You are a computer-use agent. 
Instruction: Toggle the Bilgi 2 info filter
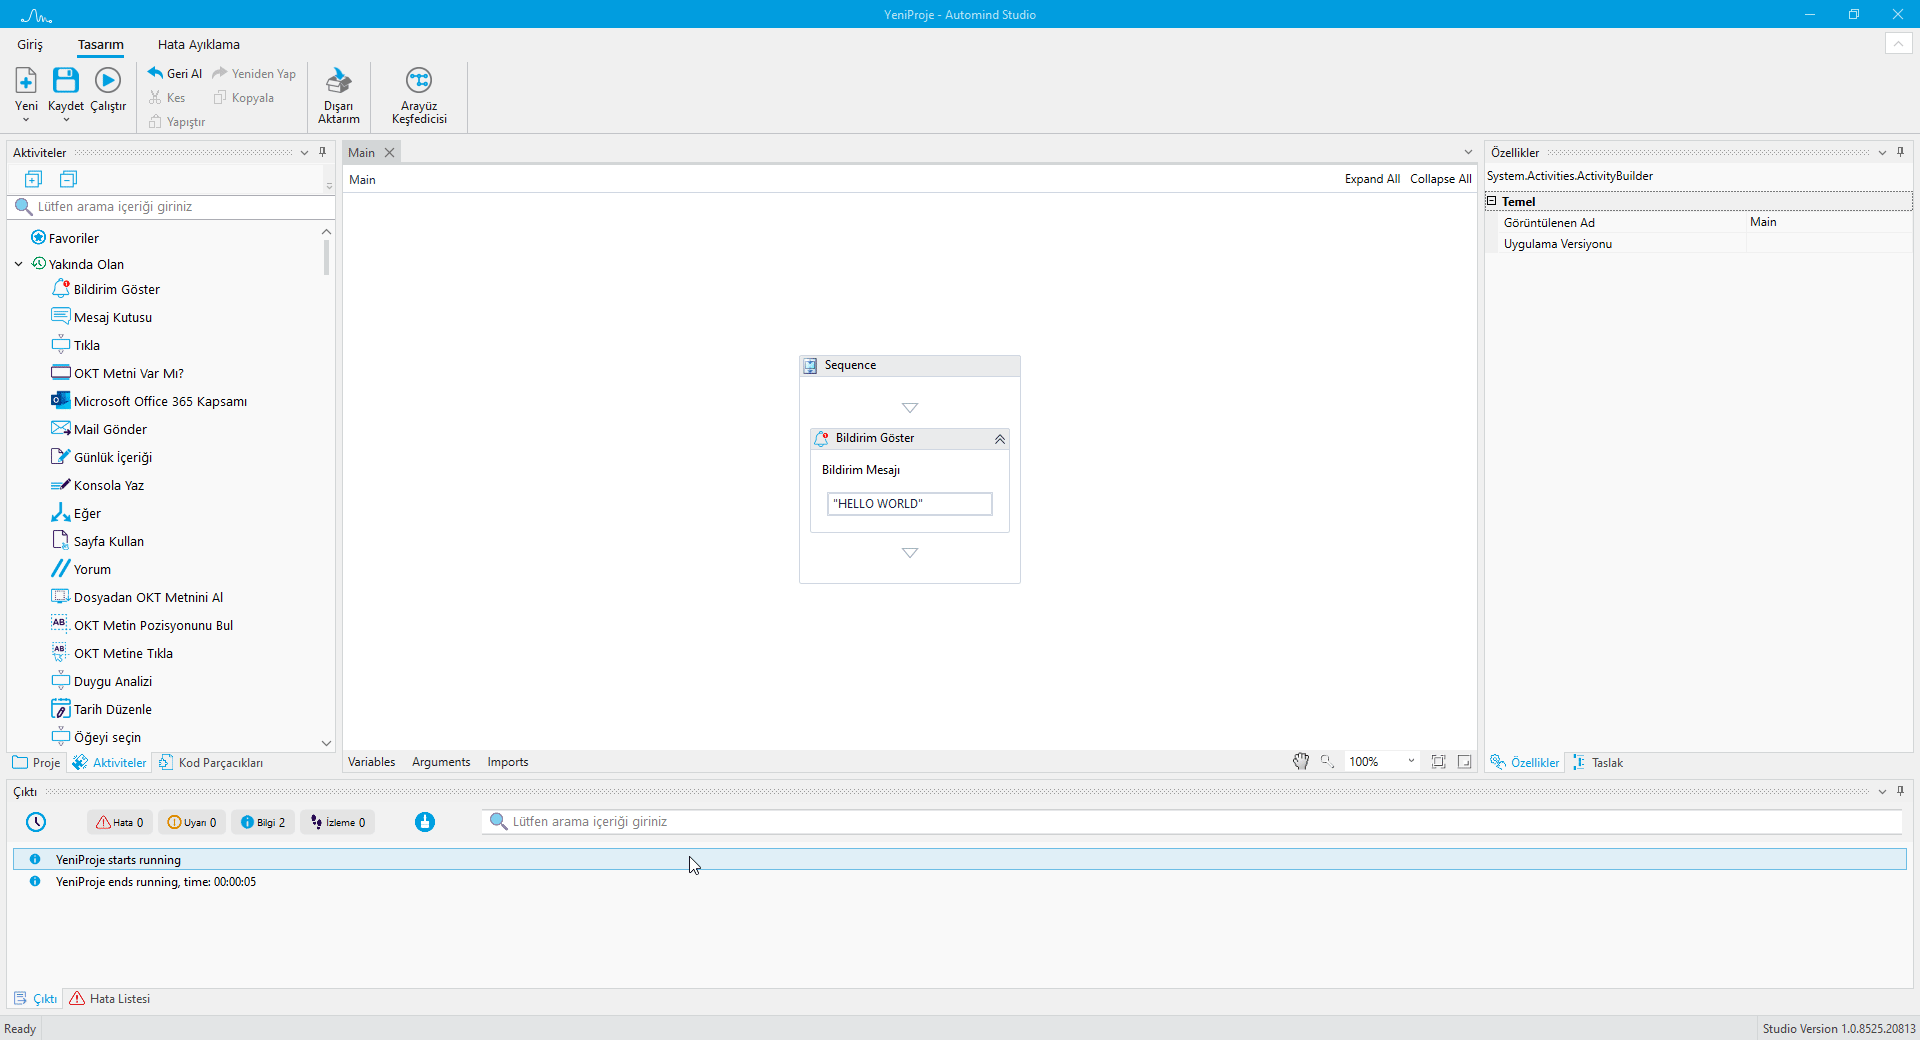click(263, 822)
